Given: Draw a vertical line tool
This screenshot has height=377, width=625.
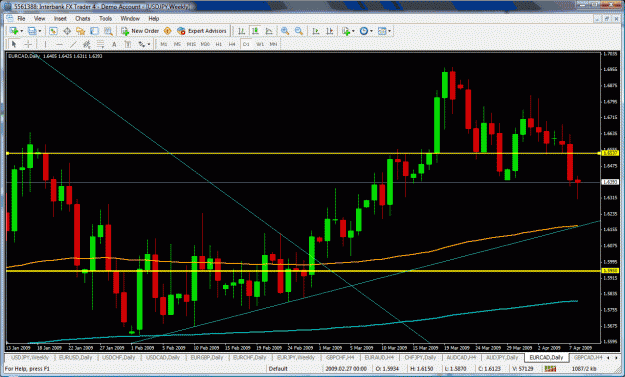Looking at the screenshot, I should 45,44.
